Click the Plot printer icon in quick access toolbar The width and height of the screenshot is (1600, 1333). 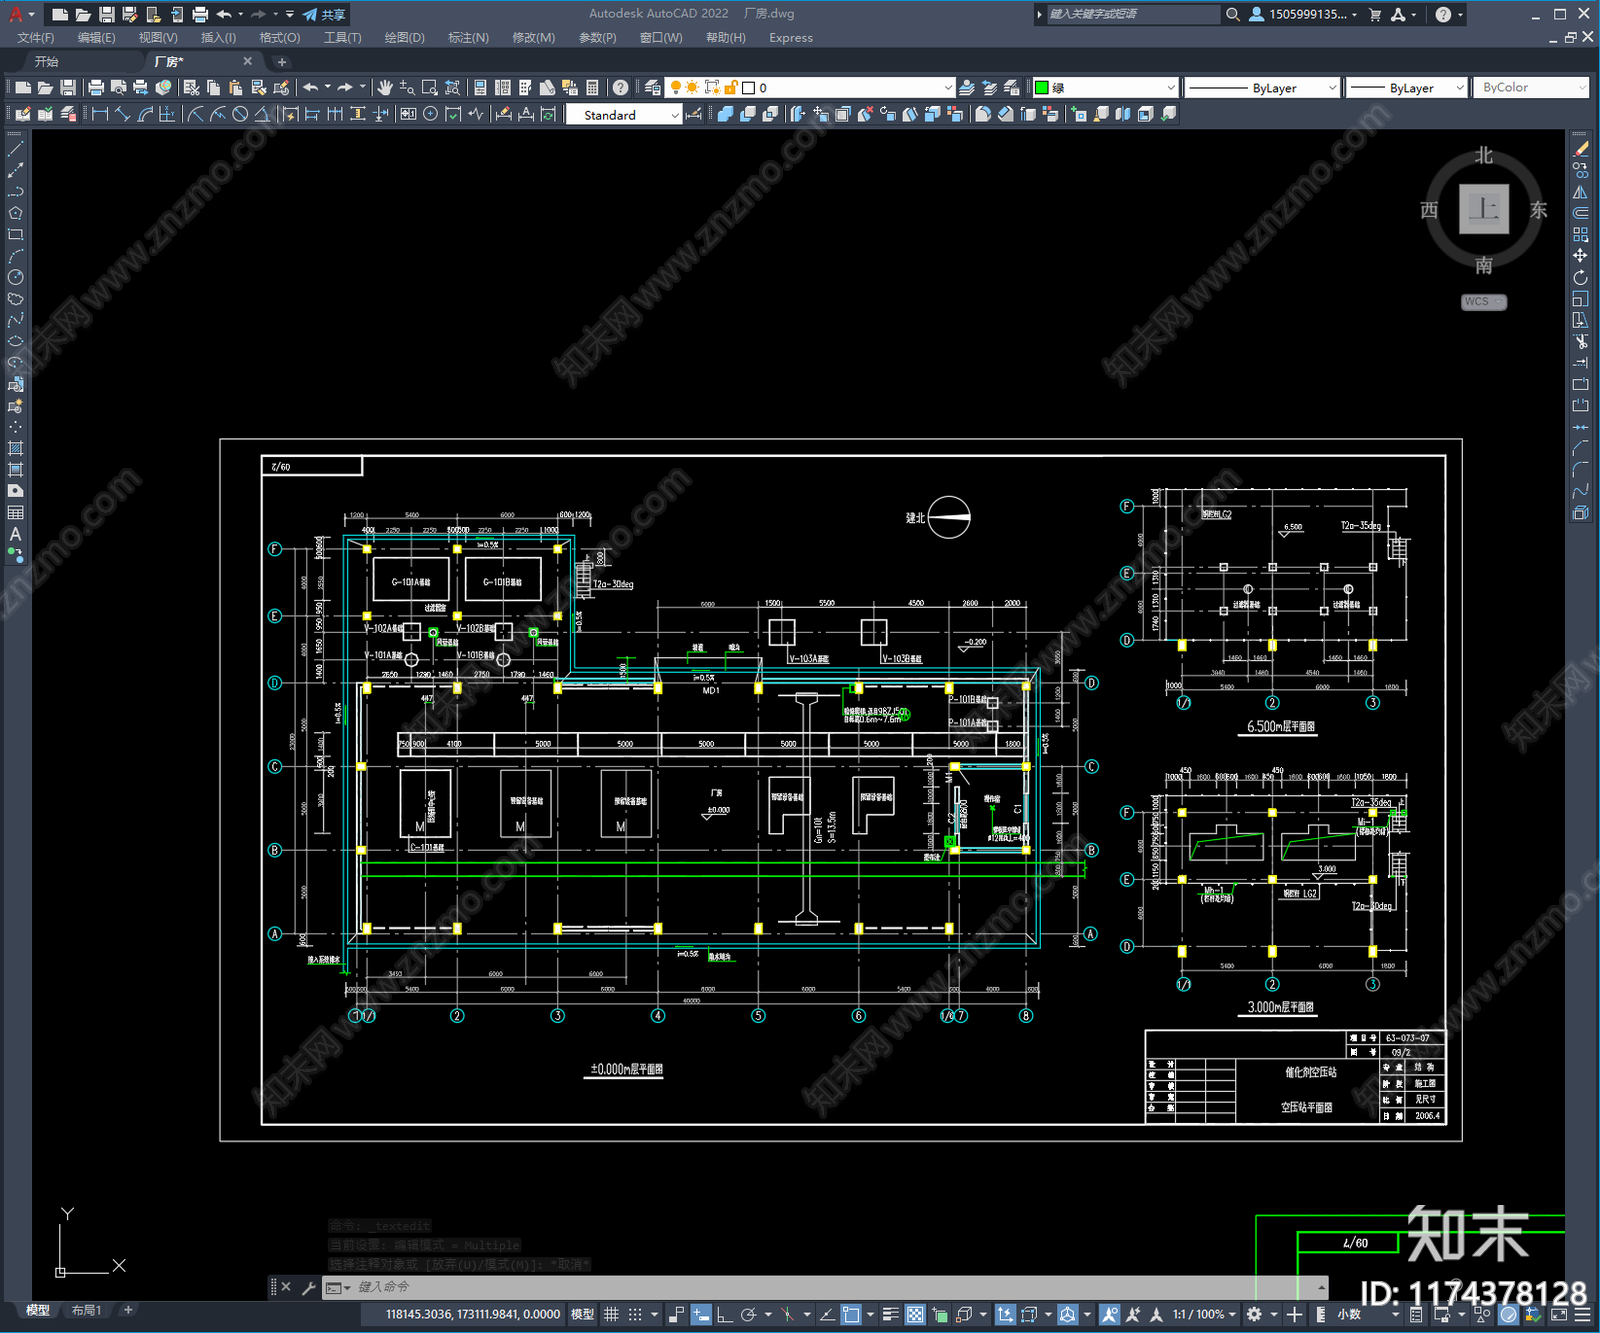(200, 14)
